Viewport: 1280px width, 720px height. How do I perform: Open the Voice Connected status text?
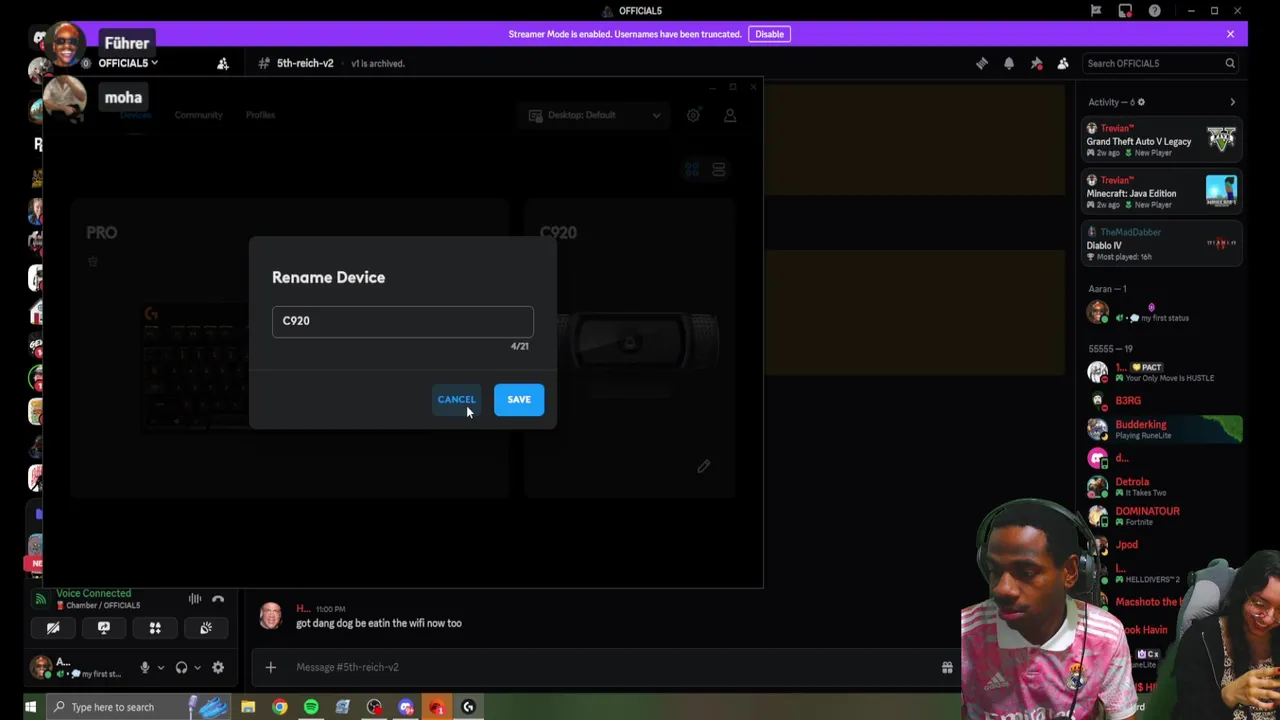click(x=93, y=593)
